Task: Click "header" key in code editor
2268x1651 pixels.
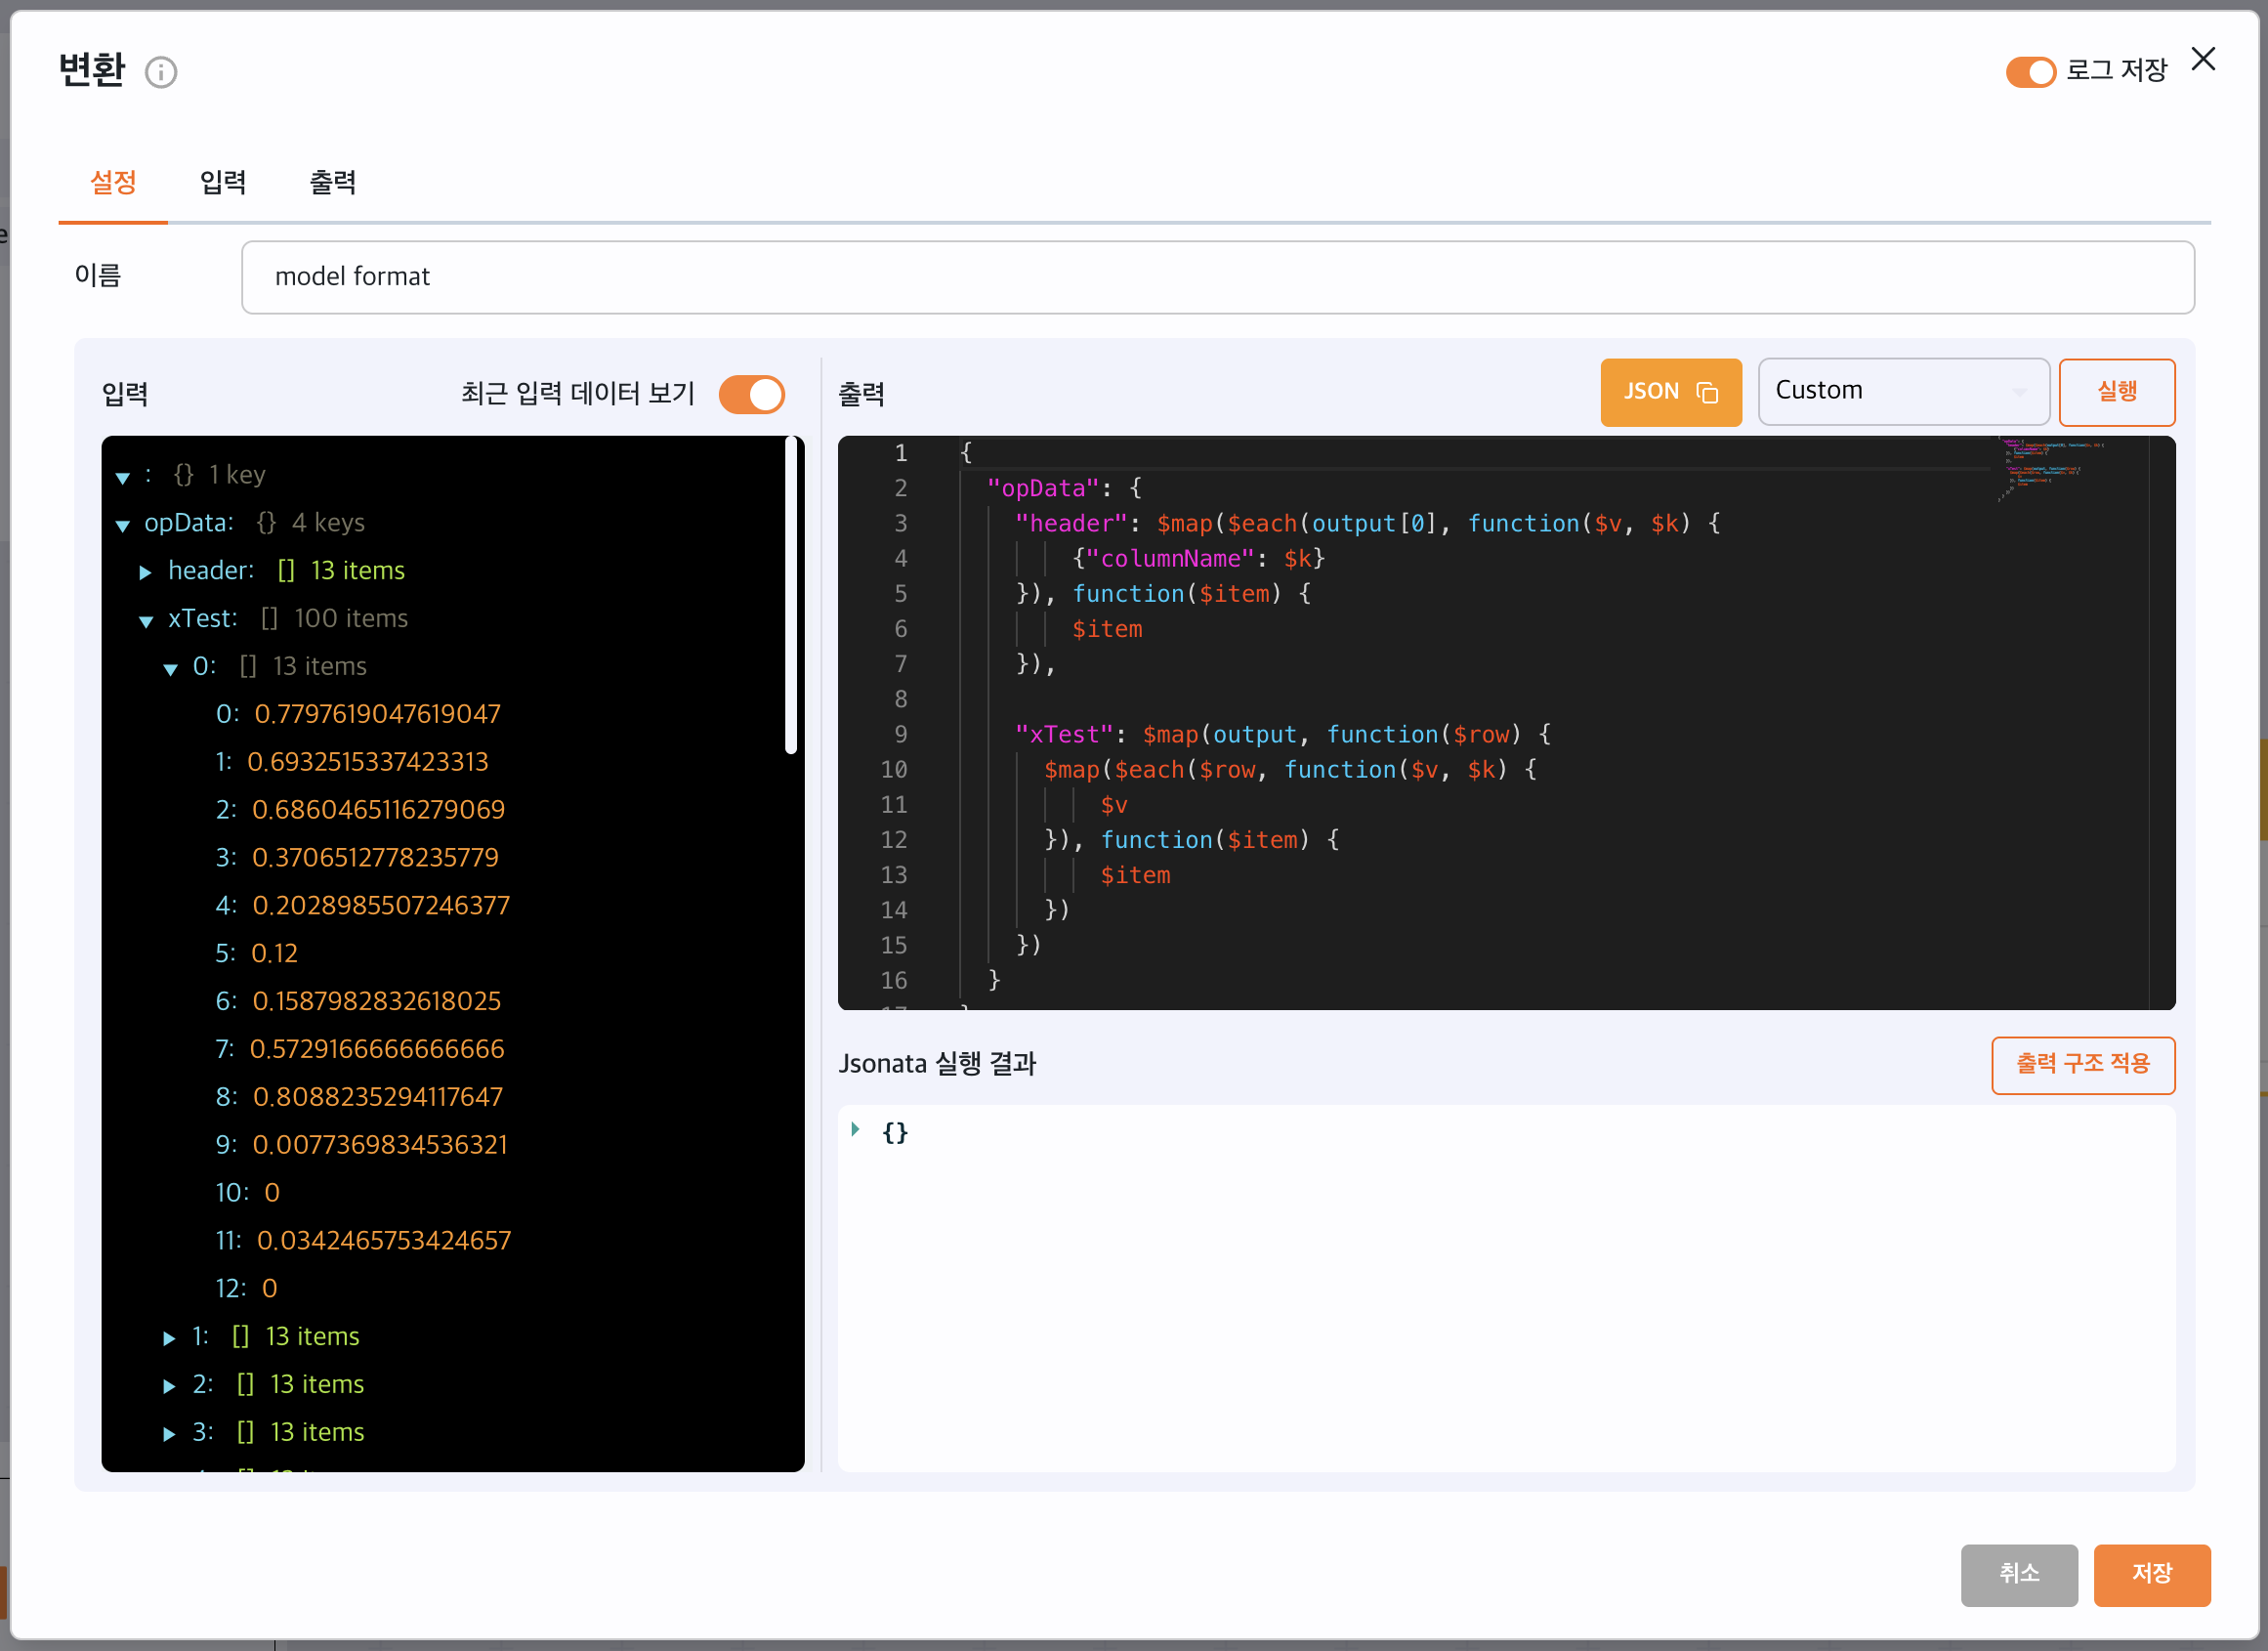Action: pyautogui.click(x=1071, y=524)
